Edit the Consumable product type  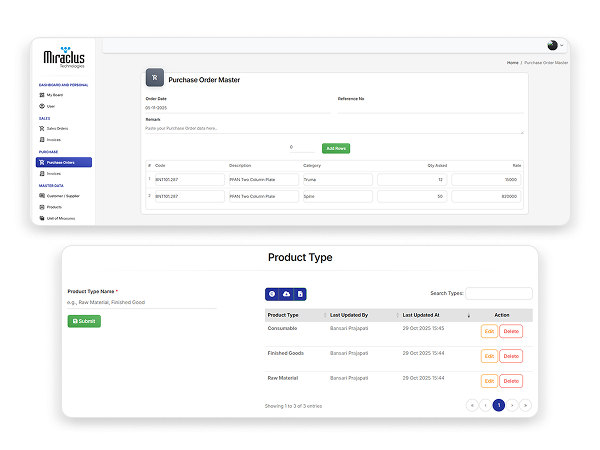[489, 331]
